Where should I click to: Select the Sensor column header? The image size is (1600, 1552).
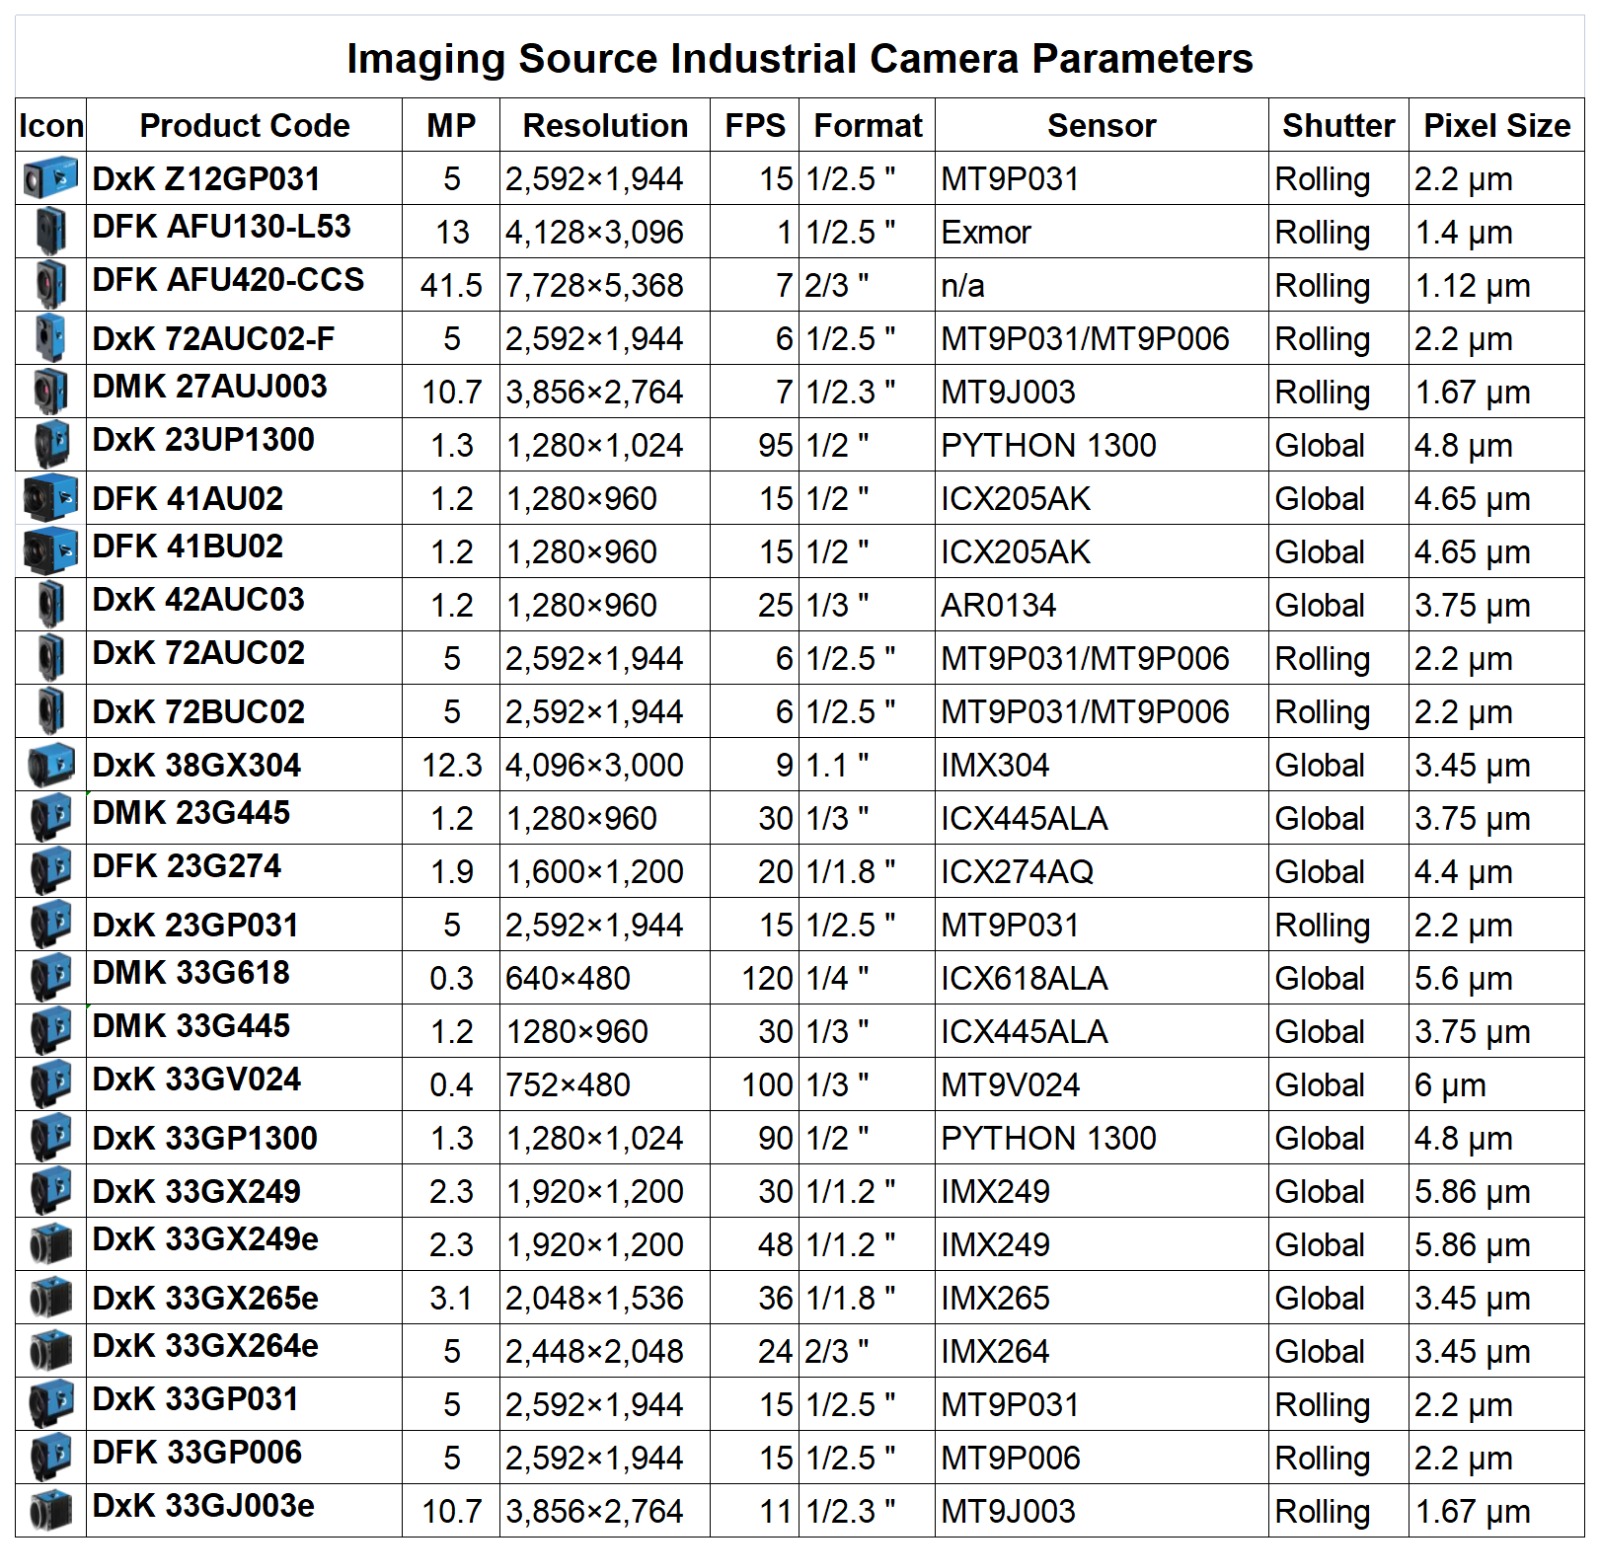point(1101,125)
